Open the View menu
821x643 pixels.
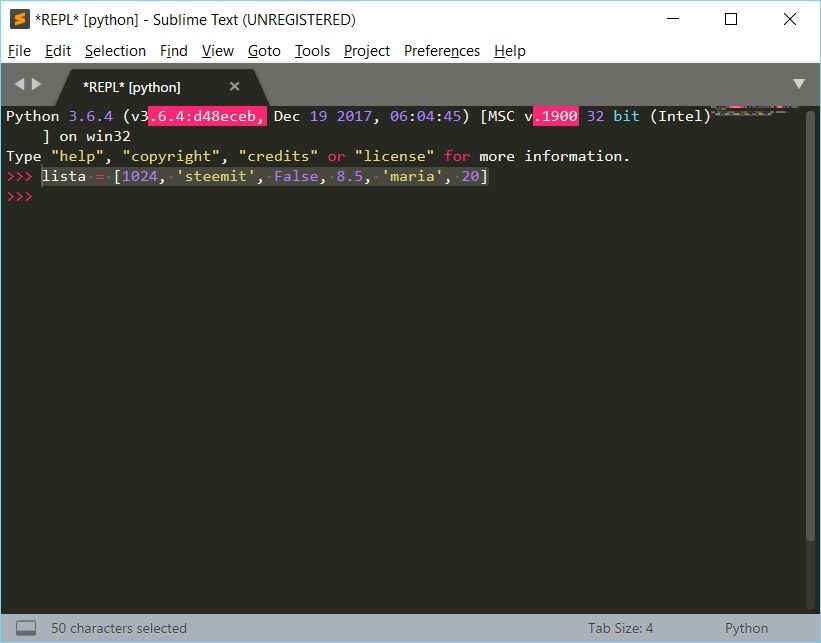click(x=217, y=51)
